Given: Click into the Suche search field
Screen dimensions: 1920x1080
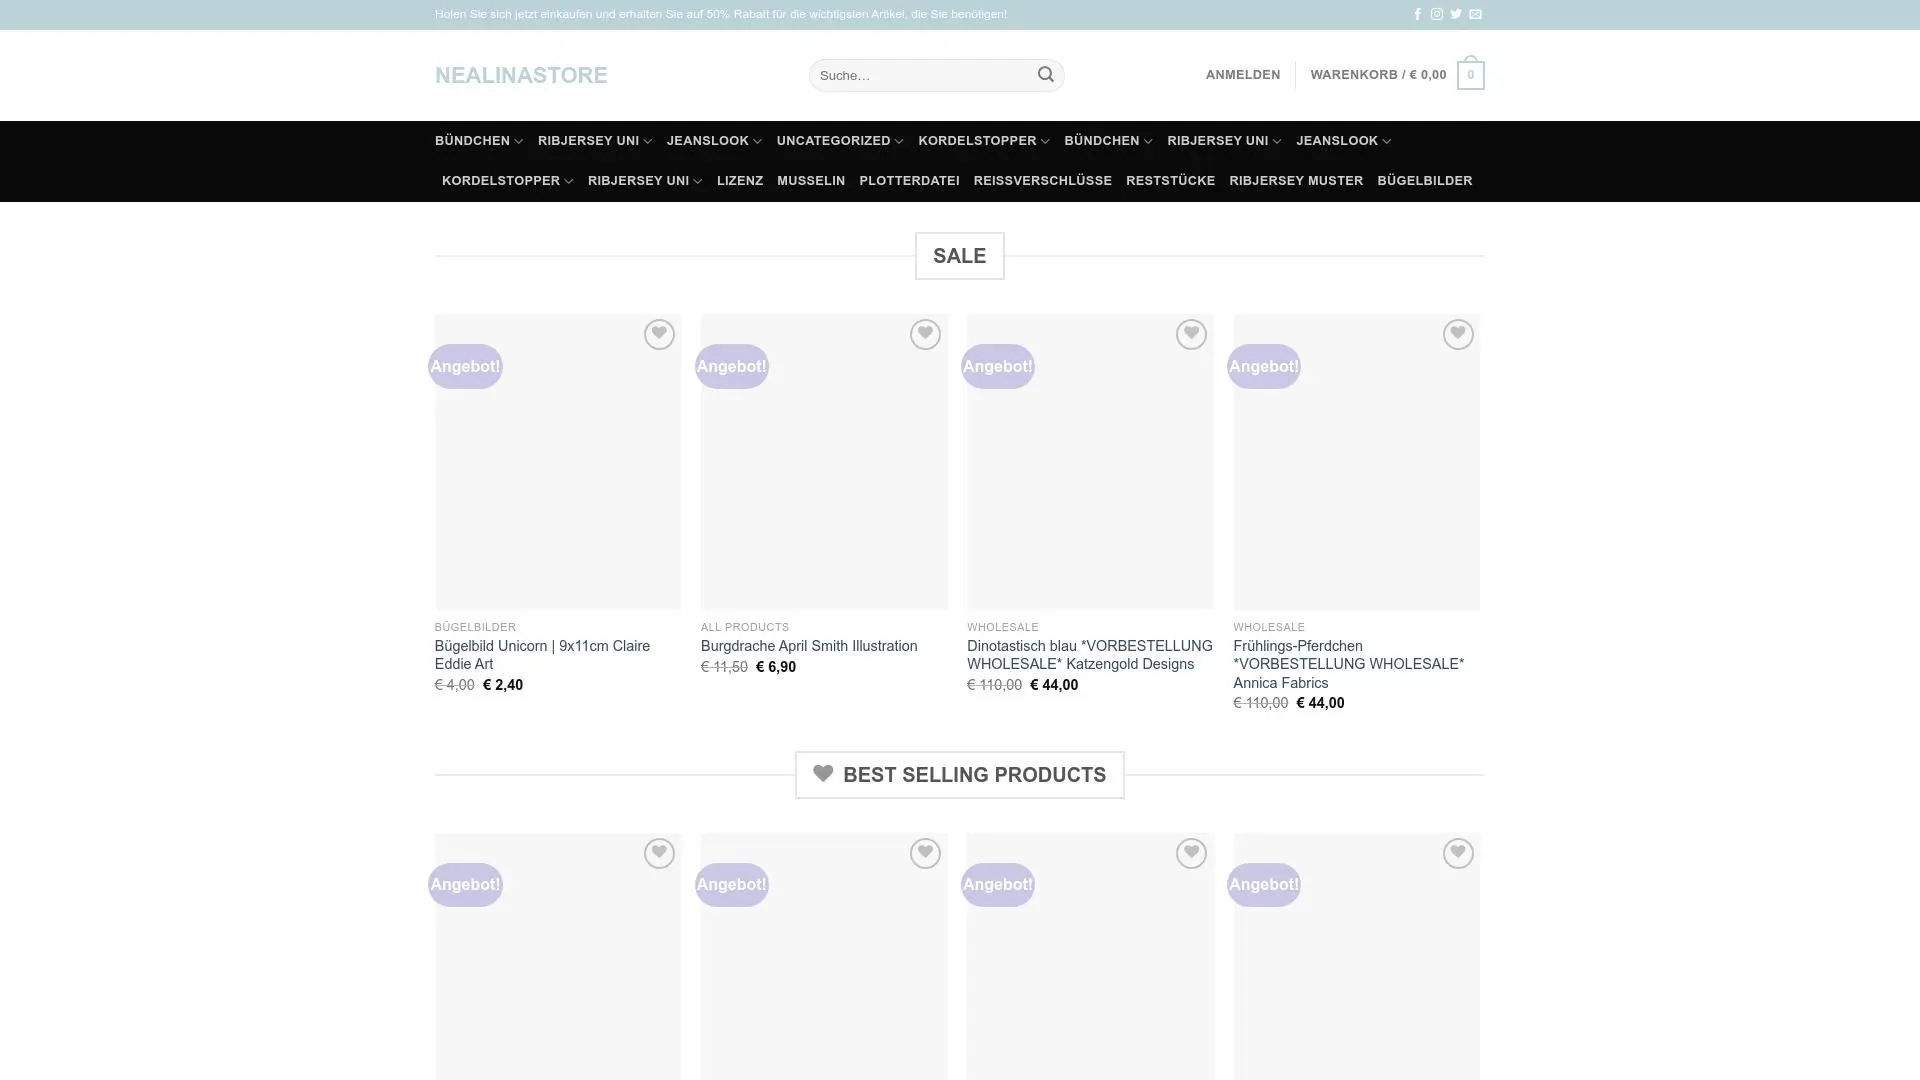Looking at the screenshot, I should [920, 75].
